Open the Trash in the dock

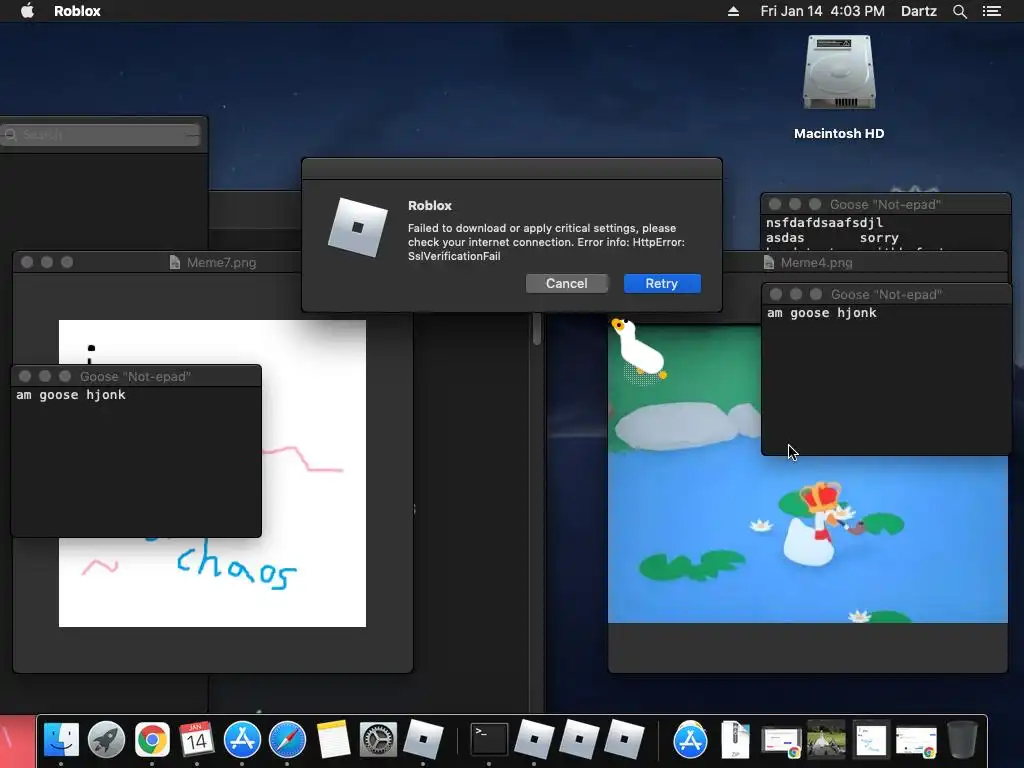(x=962, y=740)
